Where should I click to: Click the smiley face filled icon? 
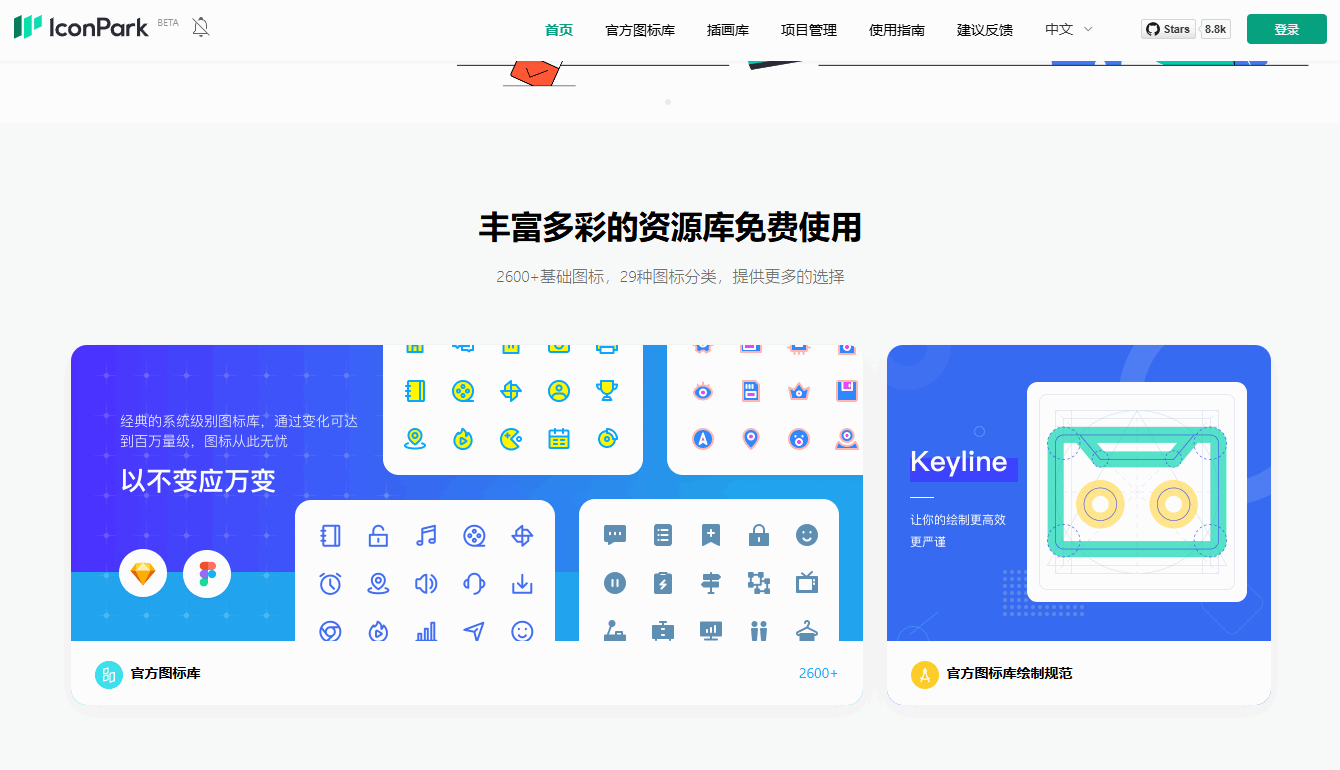(x=806, y=535)
